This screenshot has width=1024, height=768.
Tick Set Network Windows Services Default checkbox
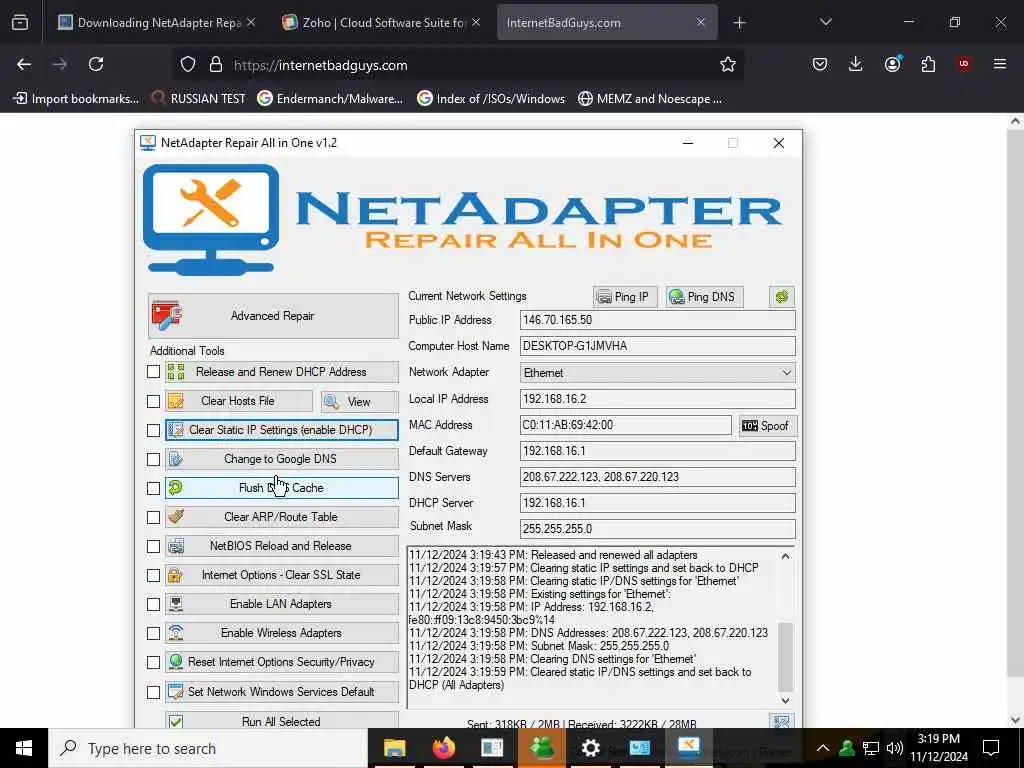153,692
